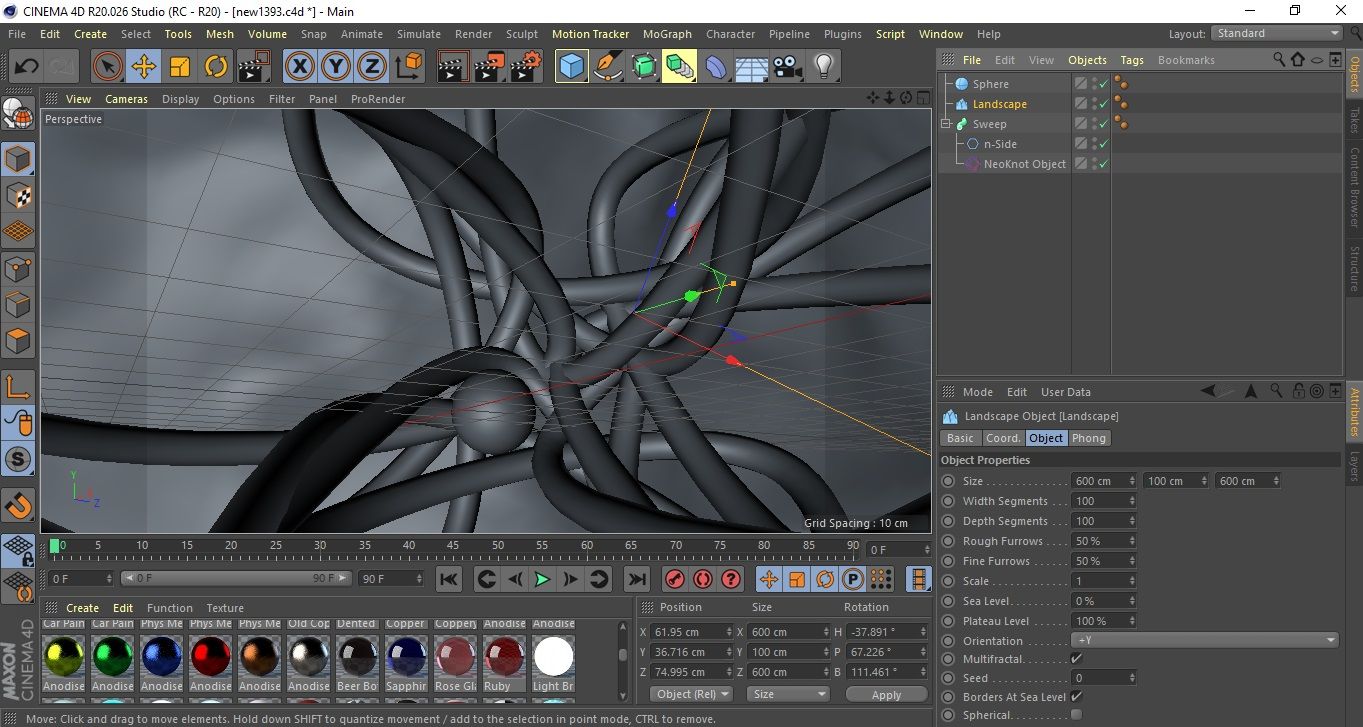The width and height of the screenshot is (1363, 727).
Task: Toggle X axis lock
Action: [x=299, y=67]
